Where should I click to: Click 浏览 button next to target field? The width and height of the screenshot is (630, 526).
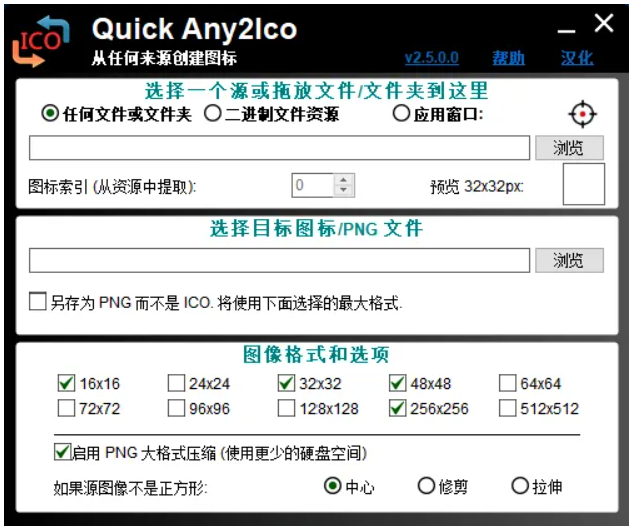[569, 260]
